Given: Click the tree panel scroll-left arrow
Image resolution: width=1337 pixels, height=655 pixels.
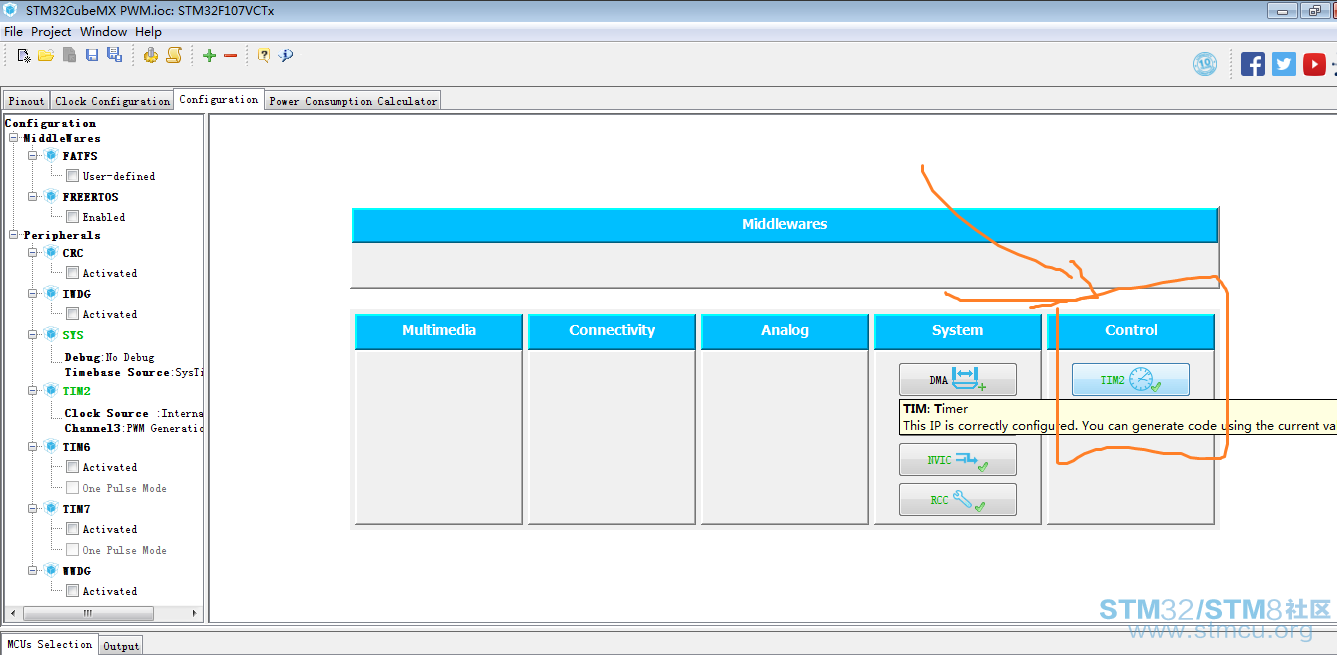Looking at the screenshot, I should (13, 613).
